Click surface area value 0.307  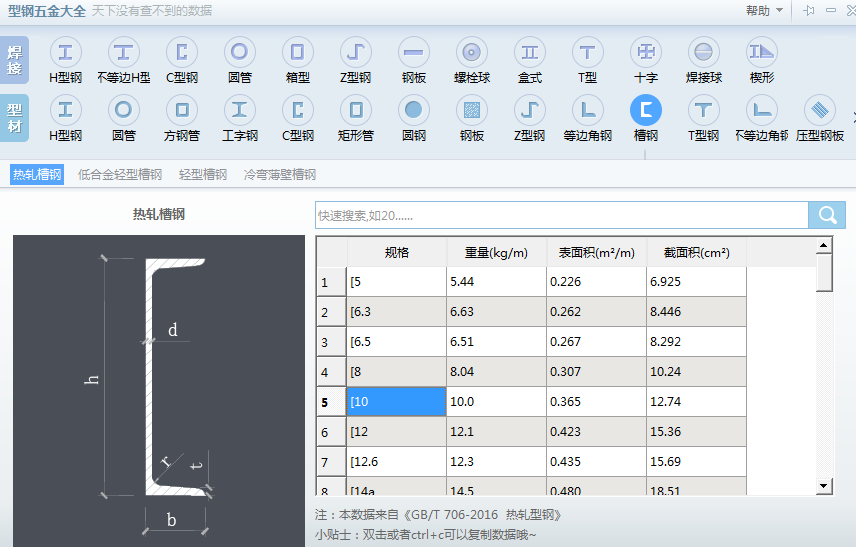[596, 372]
